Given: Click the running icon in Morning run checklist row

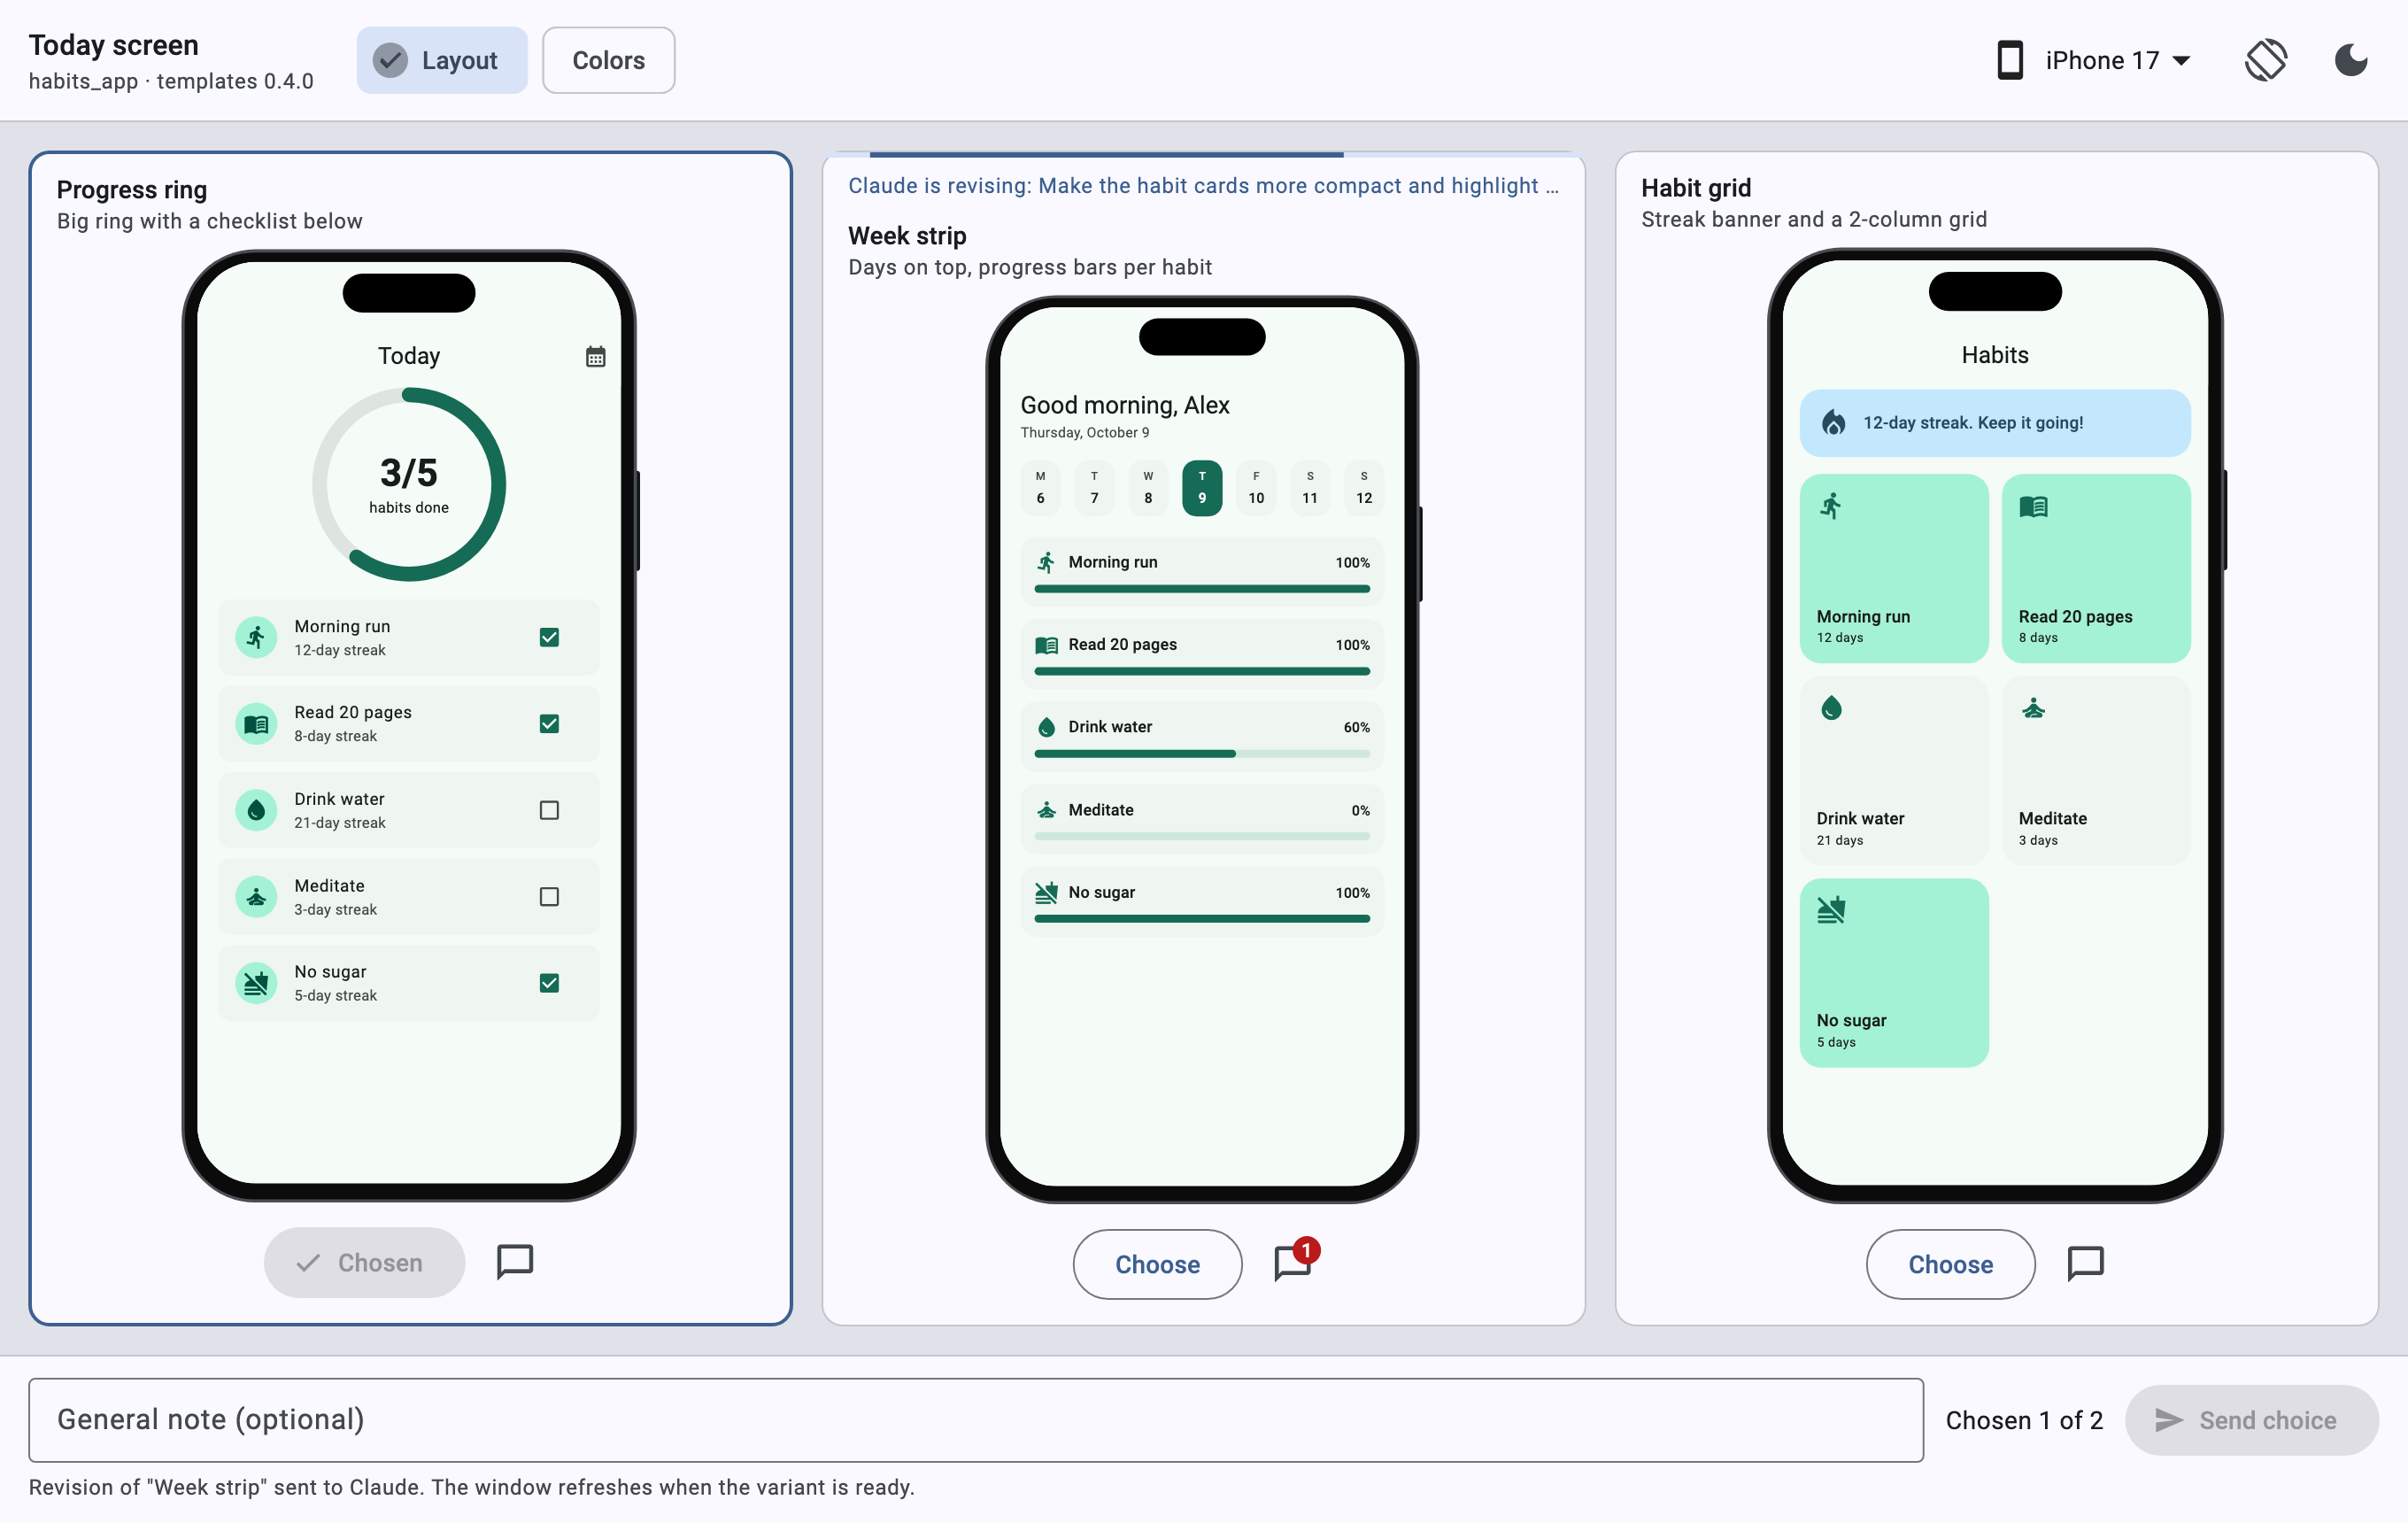Looking at the screenshot, I should click(x=256, y=637).
